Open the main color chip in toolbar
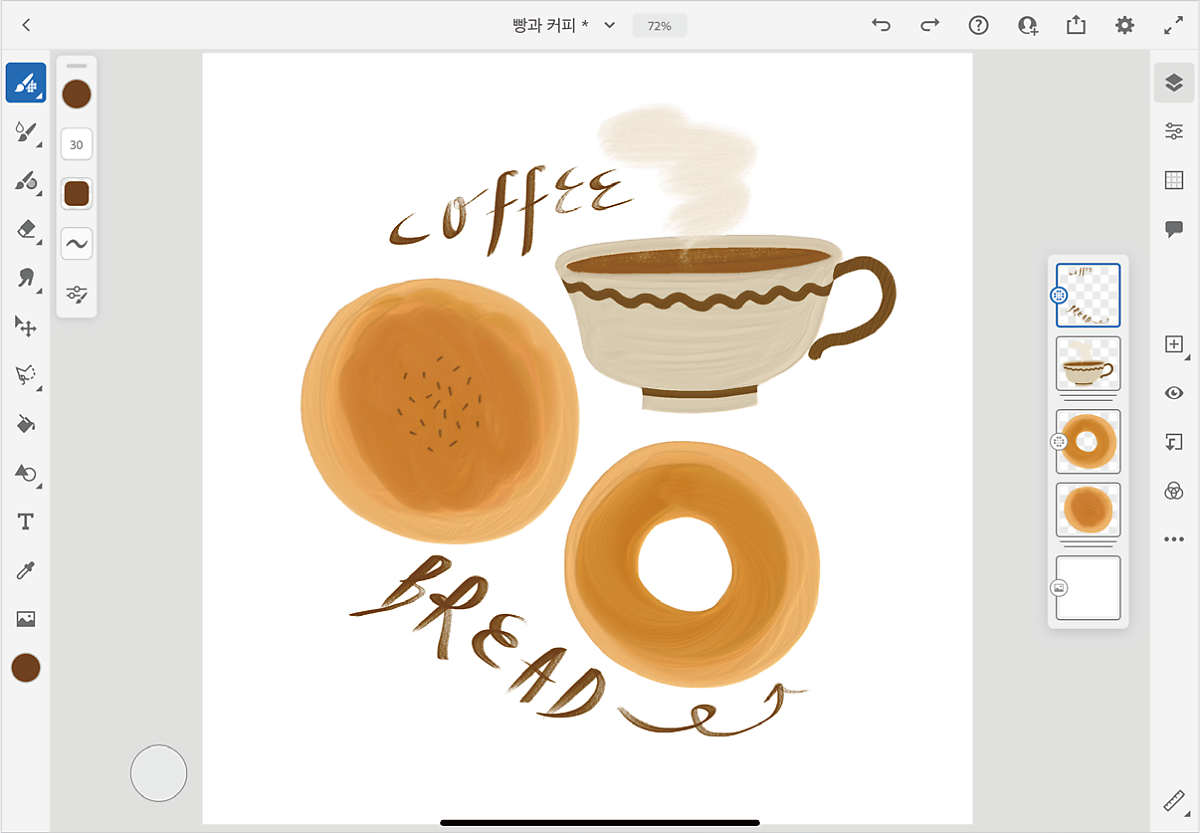 26,668
